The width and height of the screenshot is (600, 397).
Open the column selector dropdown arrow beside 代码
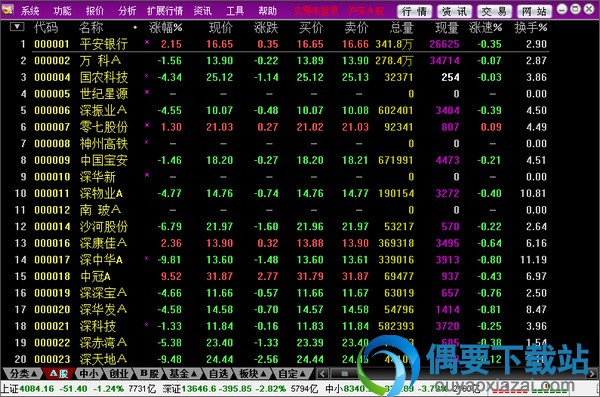[17, 27]
